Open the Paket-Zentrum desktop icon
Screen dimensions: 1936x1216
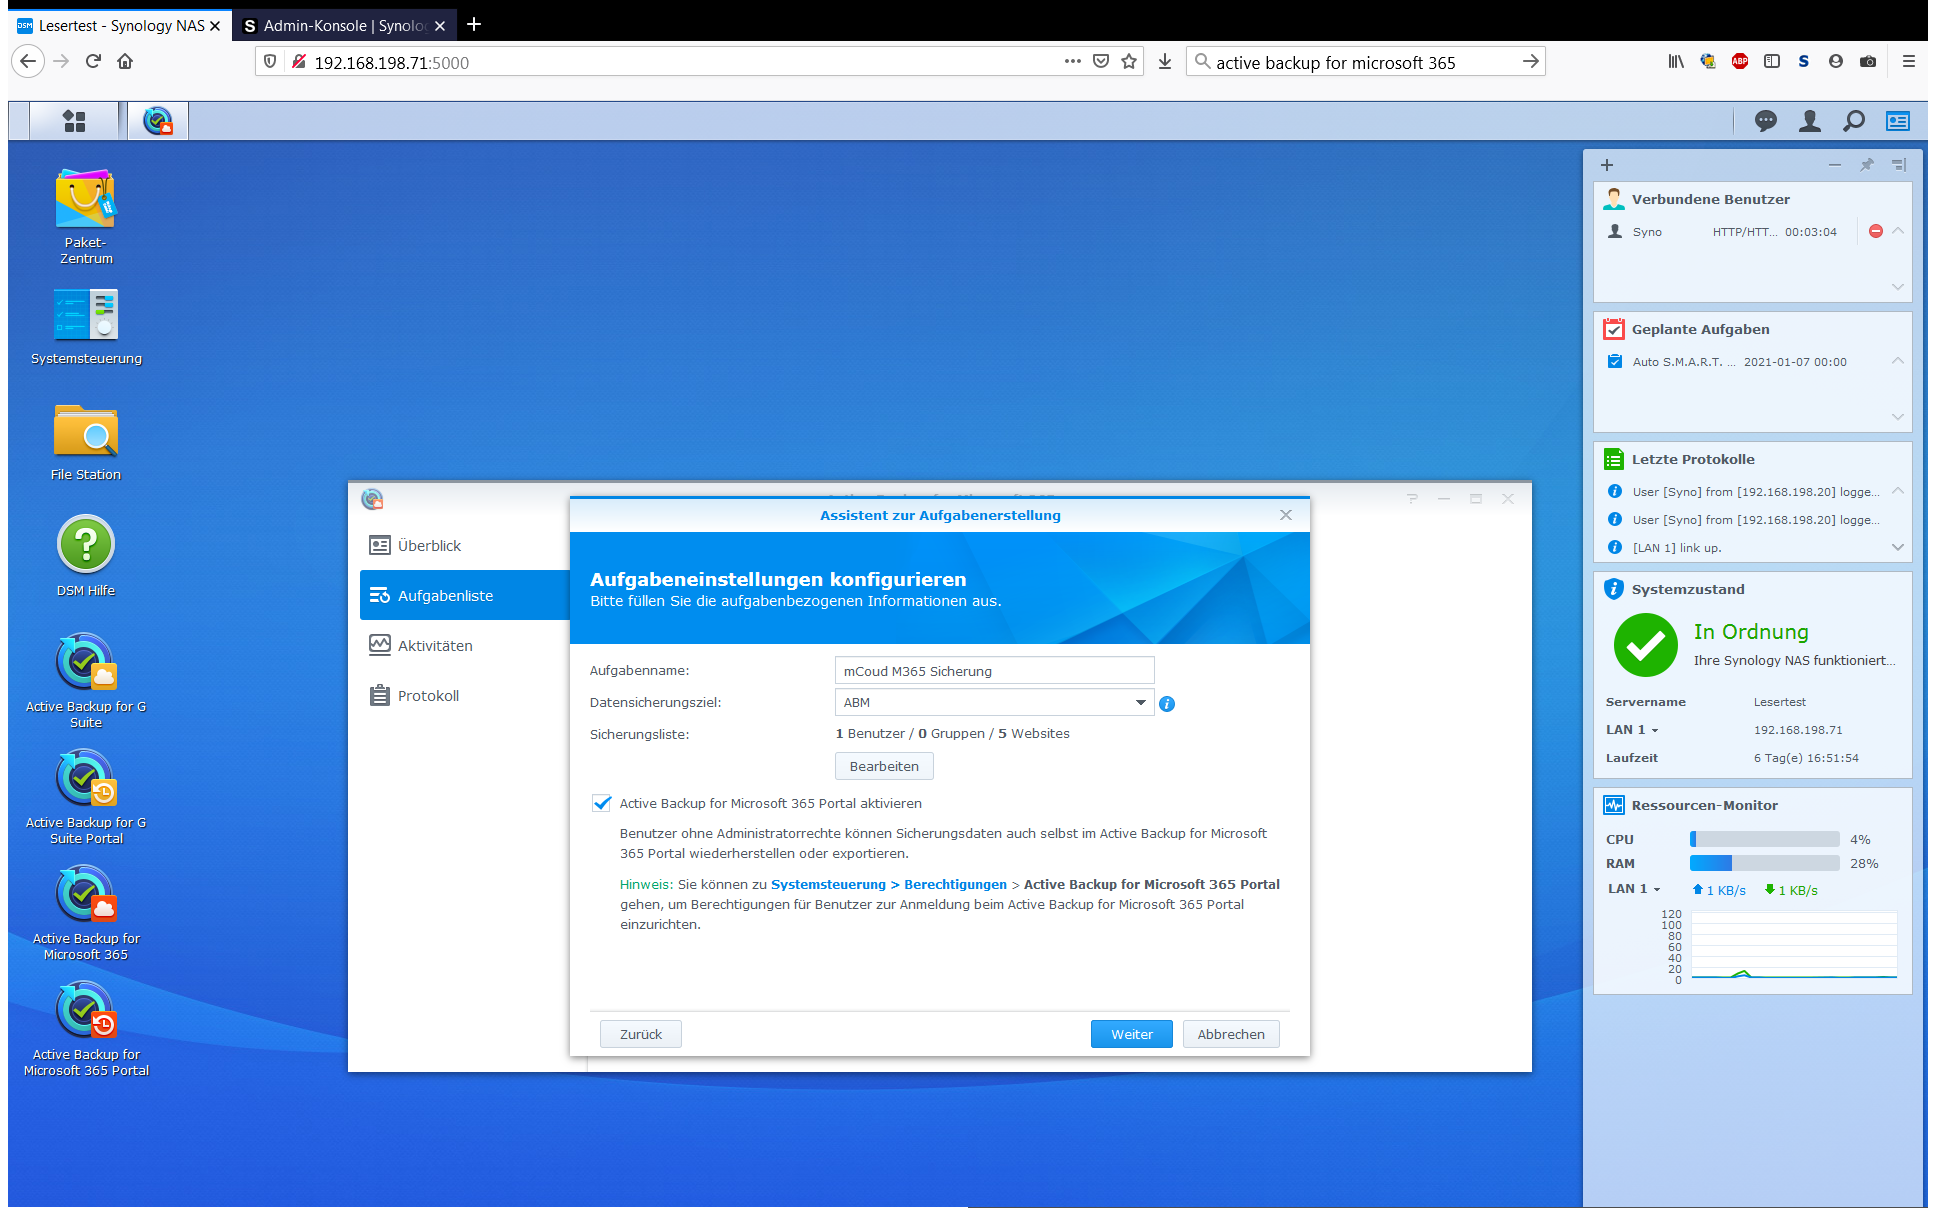click(86, 200)
